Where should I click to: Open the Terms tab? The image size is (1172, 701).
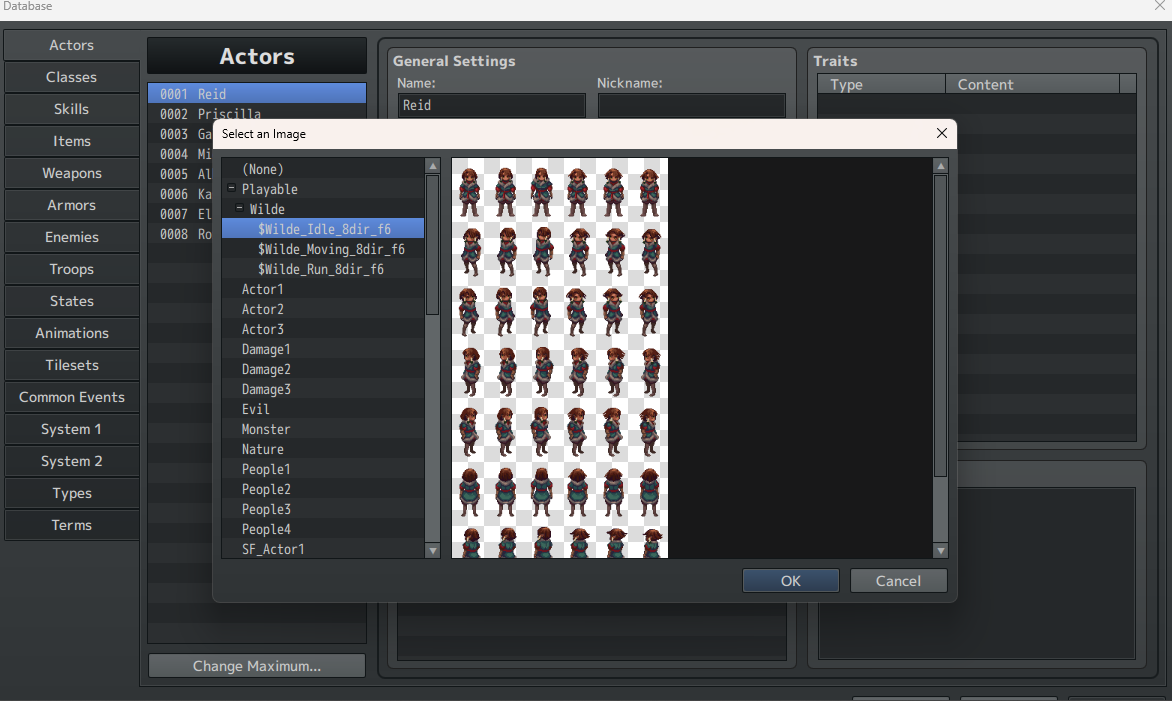tap(72, 525)
